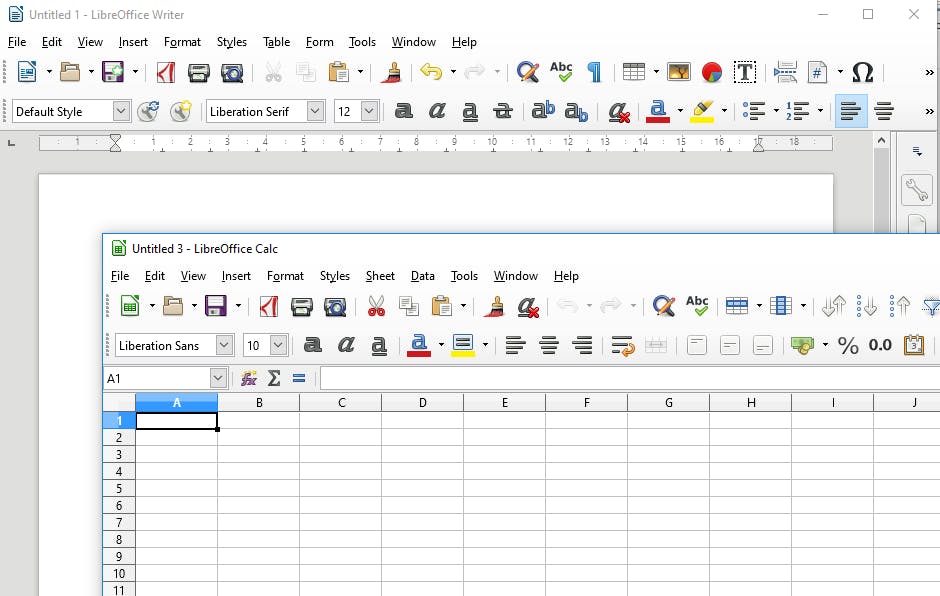Select the column B header in Calc
Viewport: 940px width, 596px height.
point(259,401)
